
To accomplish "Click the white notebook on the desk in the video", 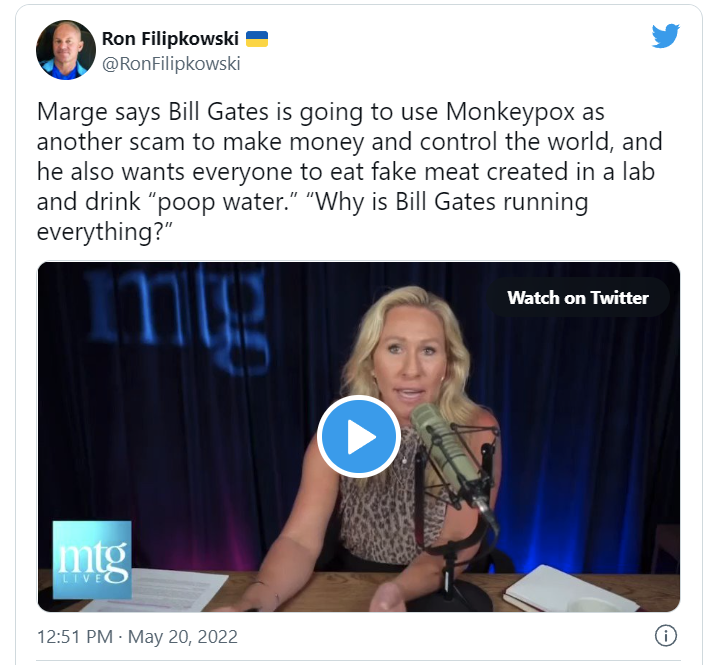I will [572, 590].
